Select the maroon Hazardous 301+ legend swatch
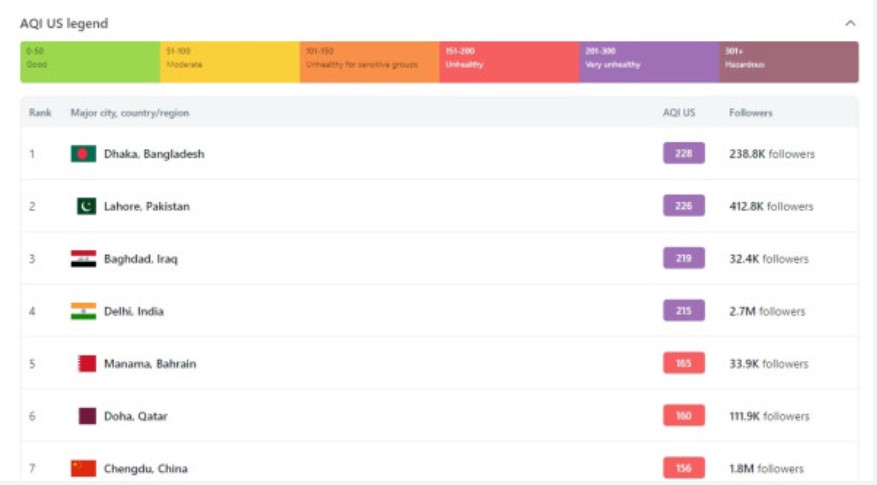Screen dimensions: 877x485 [788, 62]
